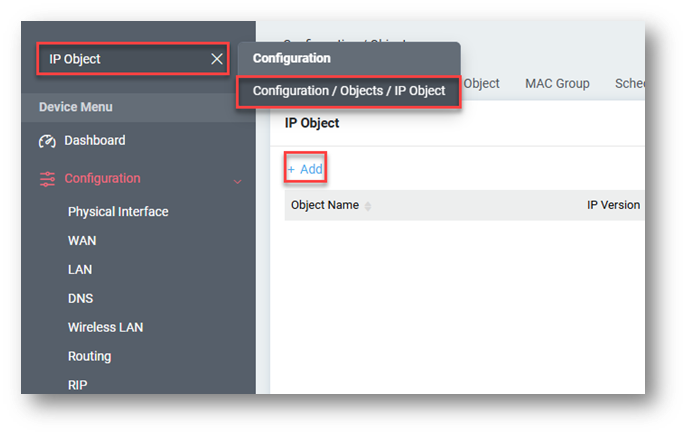Screen dimensions: 687x436
Task: Open the WAN settings page
Action: click(x=82, y=241)
